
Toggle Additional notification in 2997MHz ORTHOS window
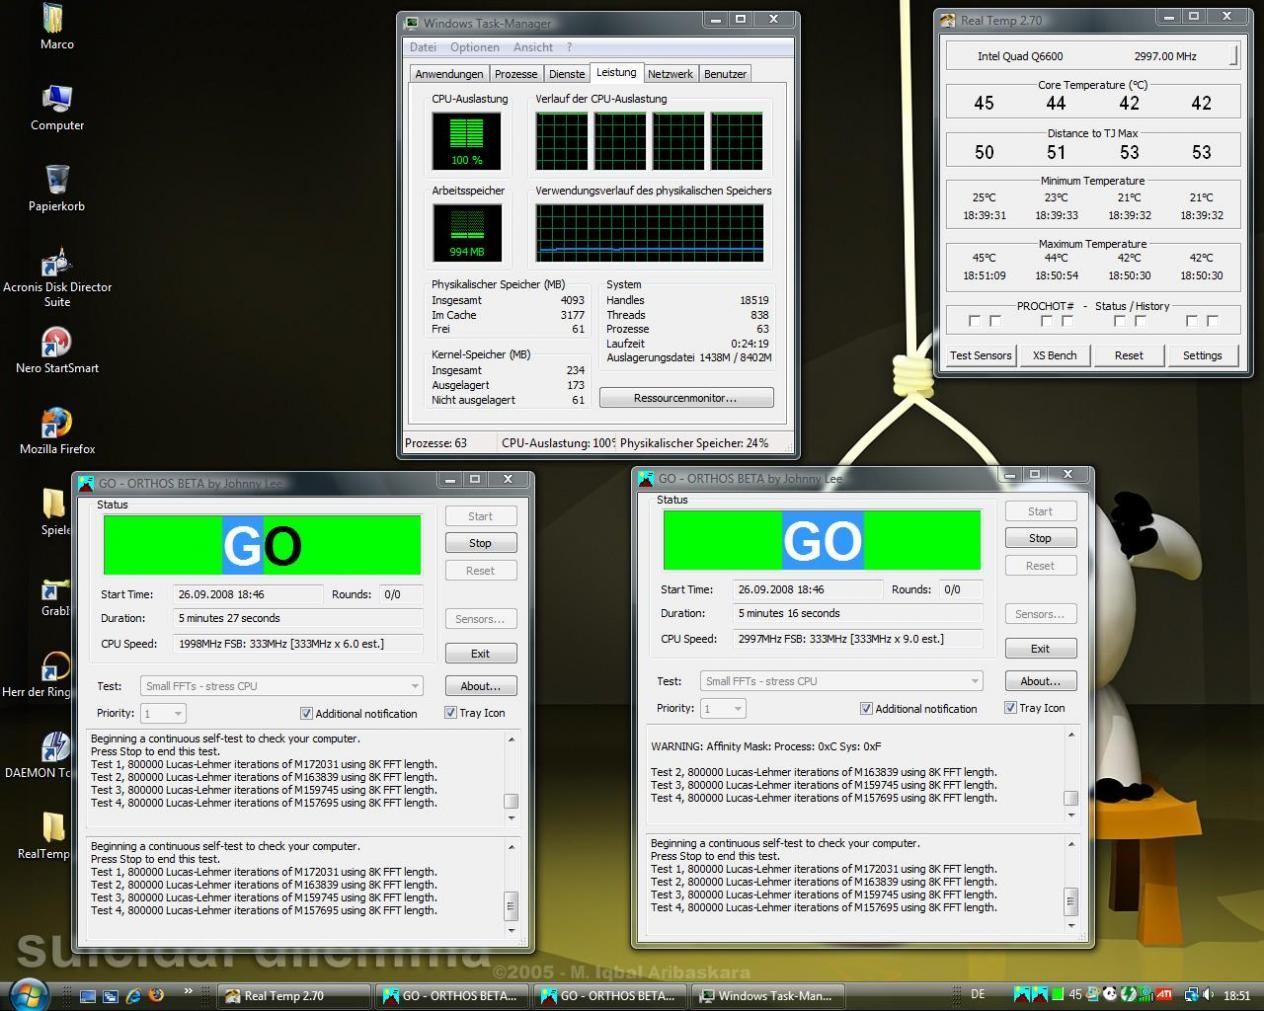tap(919, 708)
